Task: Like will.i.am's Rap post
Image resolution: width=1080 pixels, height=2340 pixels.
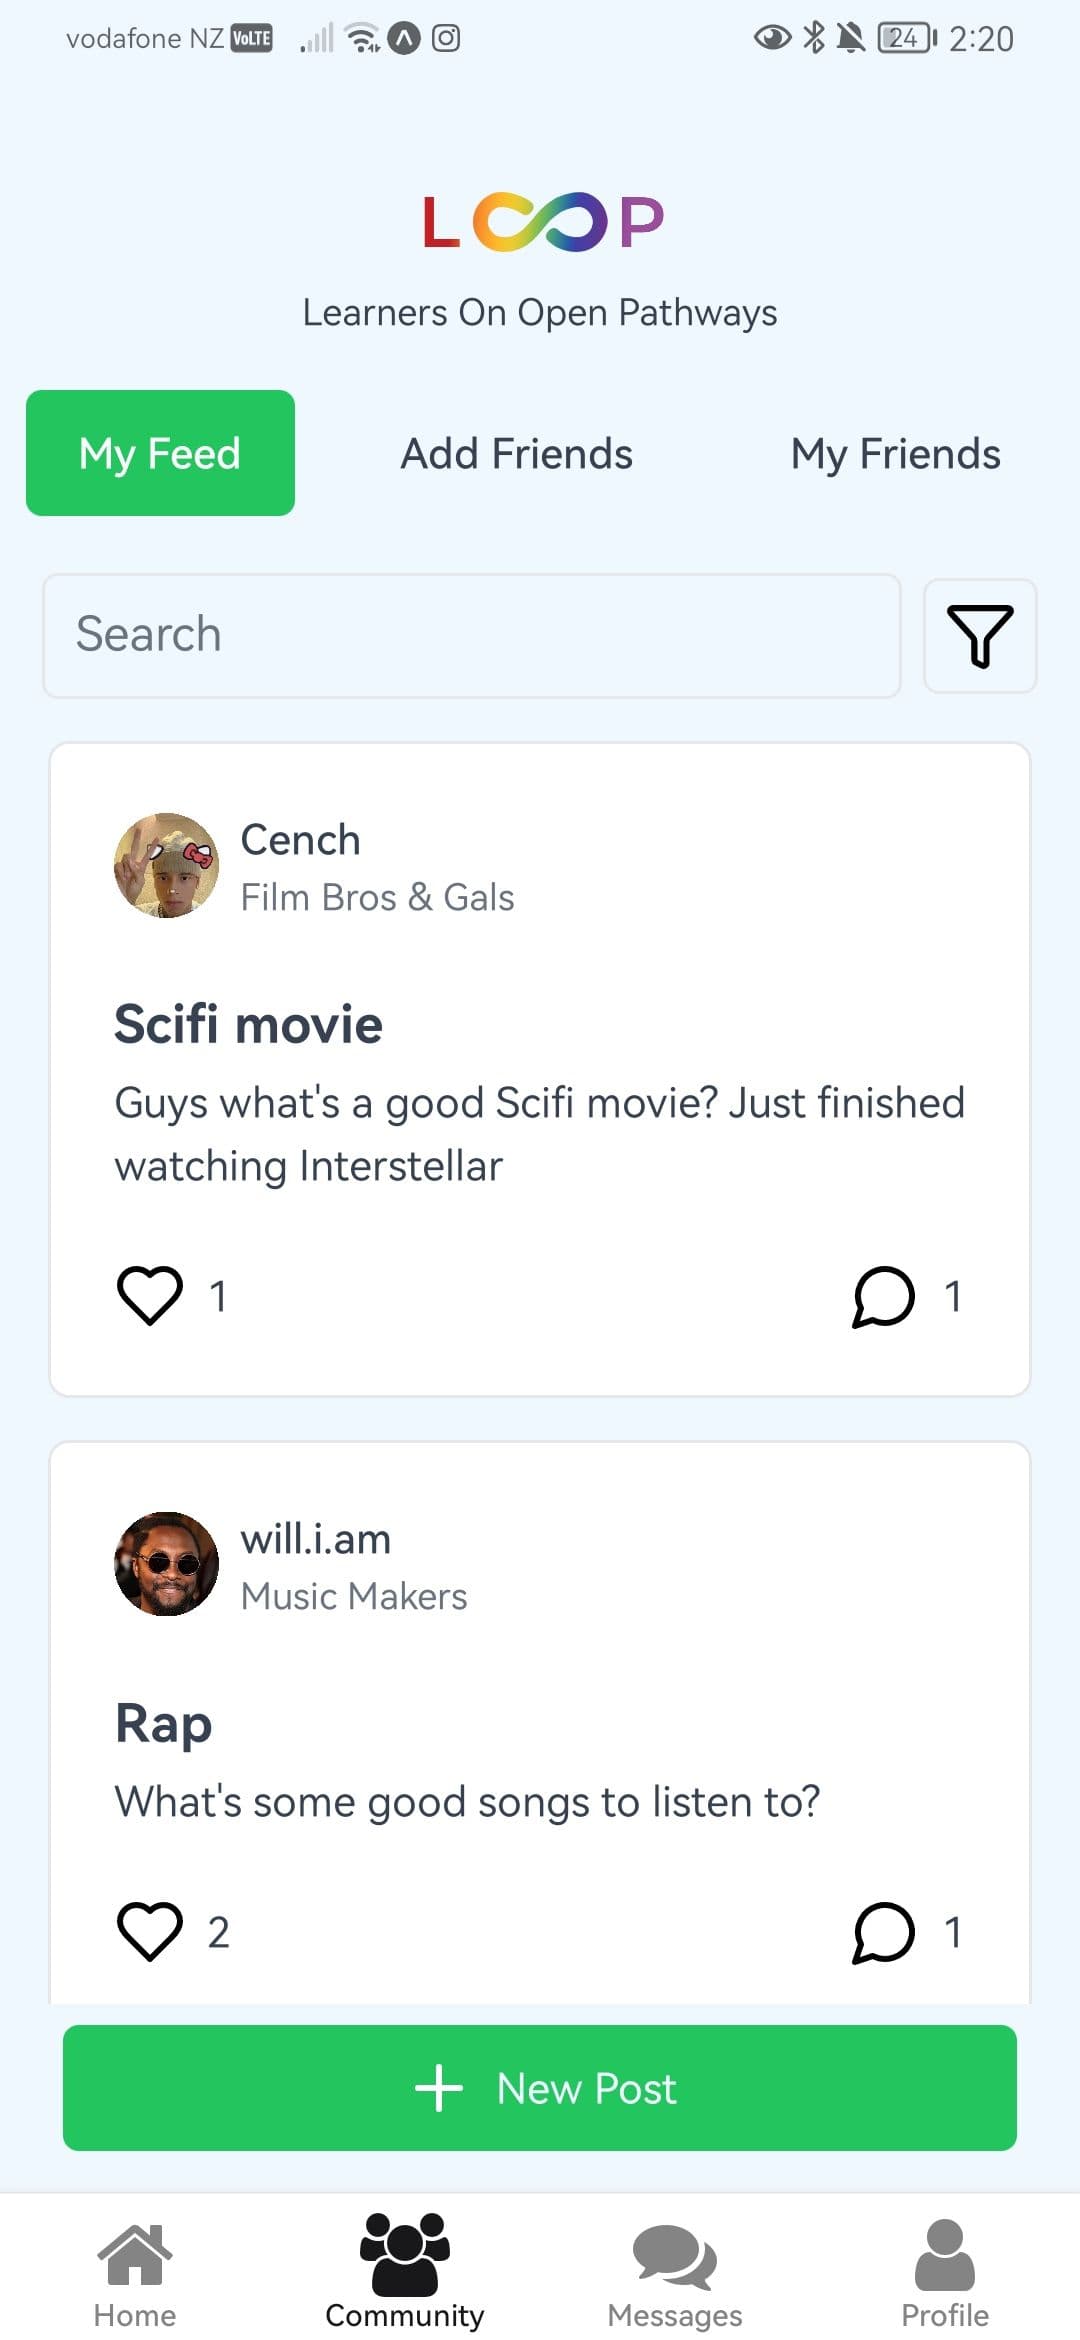Action: (150, 1931)
